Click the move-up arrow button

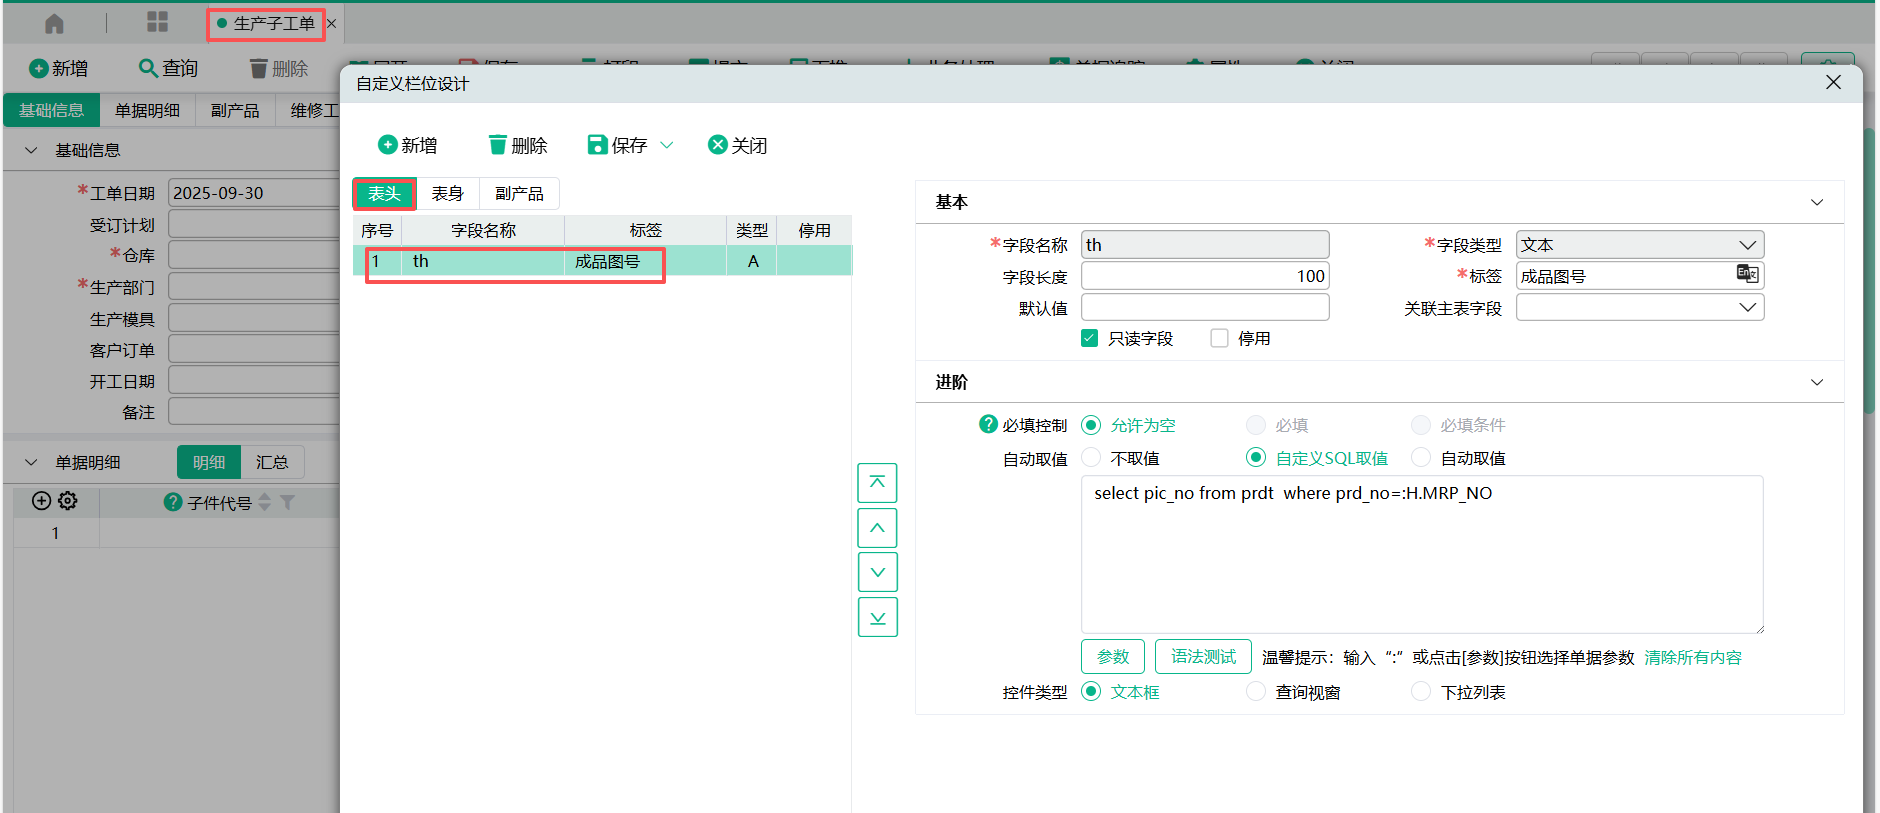click(877, 528)
